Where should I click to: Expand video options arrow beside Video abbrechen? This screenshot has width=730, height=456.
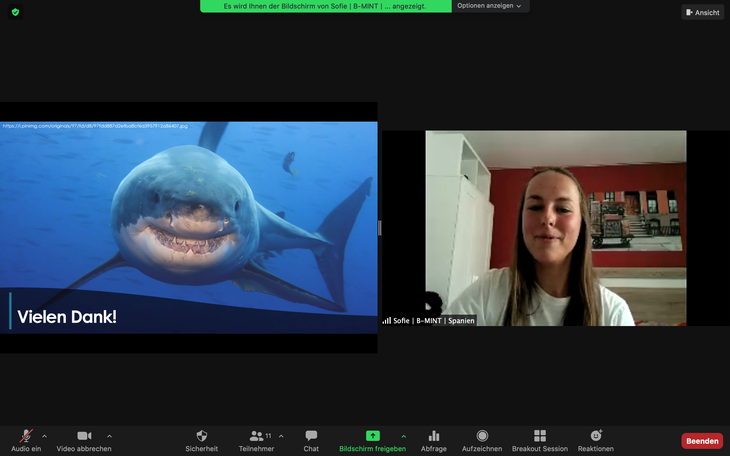tap(109, 436)
